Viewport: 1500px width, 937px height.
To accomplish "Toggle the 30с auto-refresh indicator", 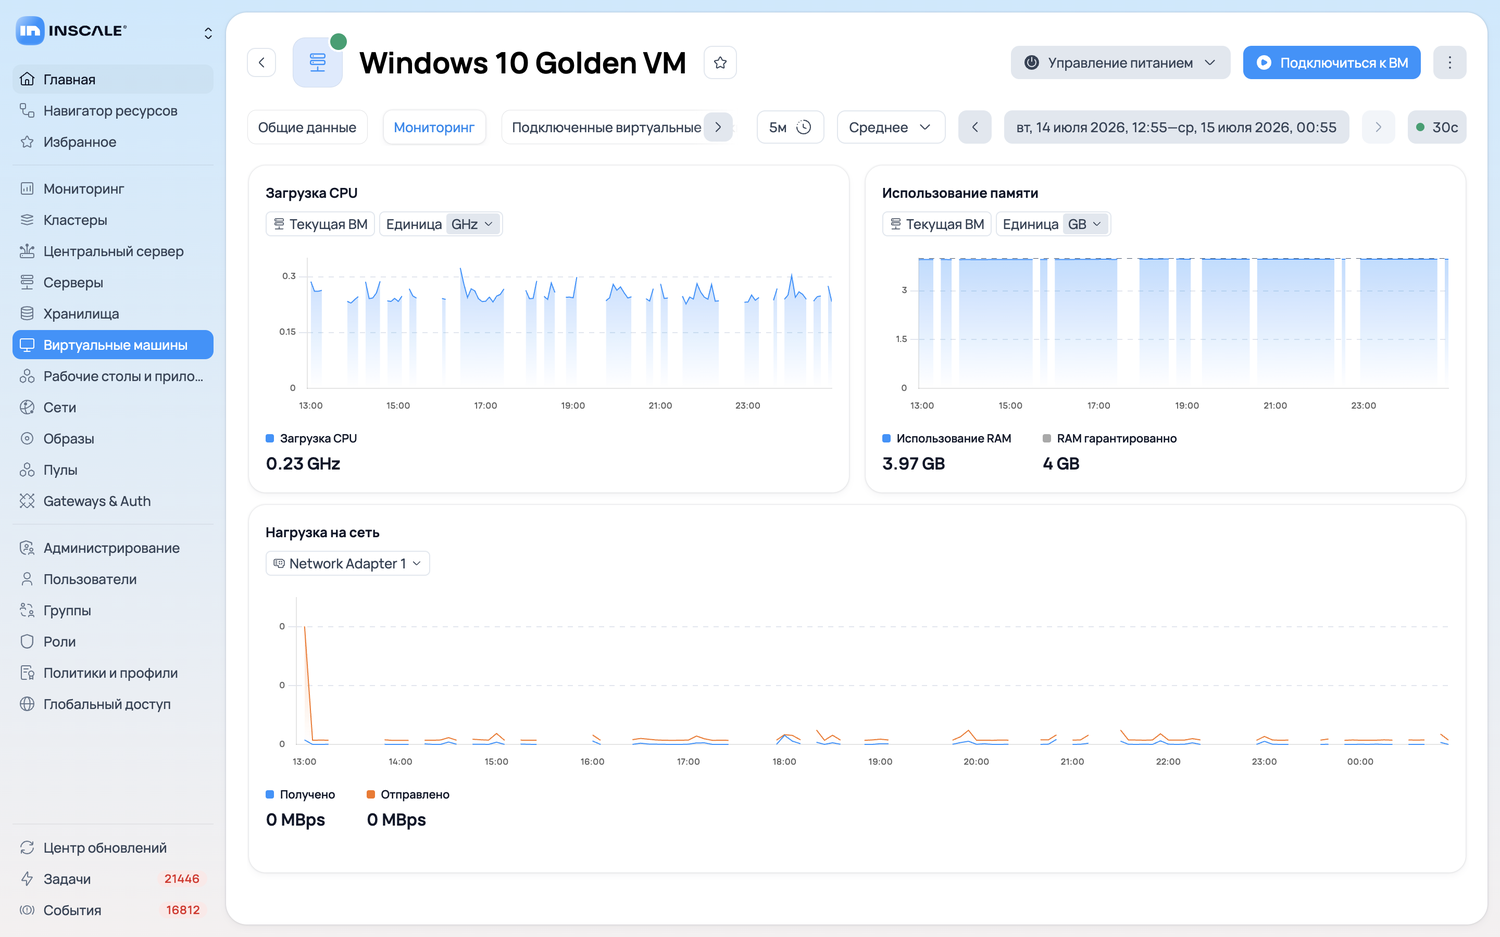I will point(1437,127).
